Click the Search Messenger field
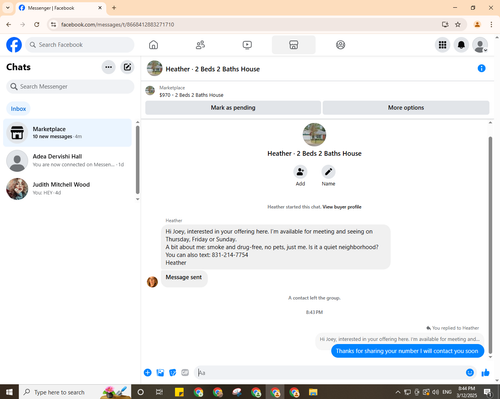Screen dimensions: 500x399 point(70,87)
